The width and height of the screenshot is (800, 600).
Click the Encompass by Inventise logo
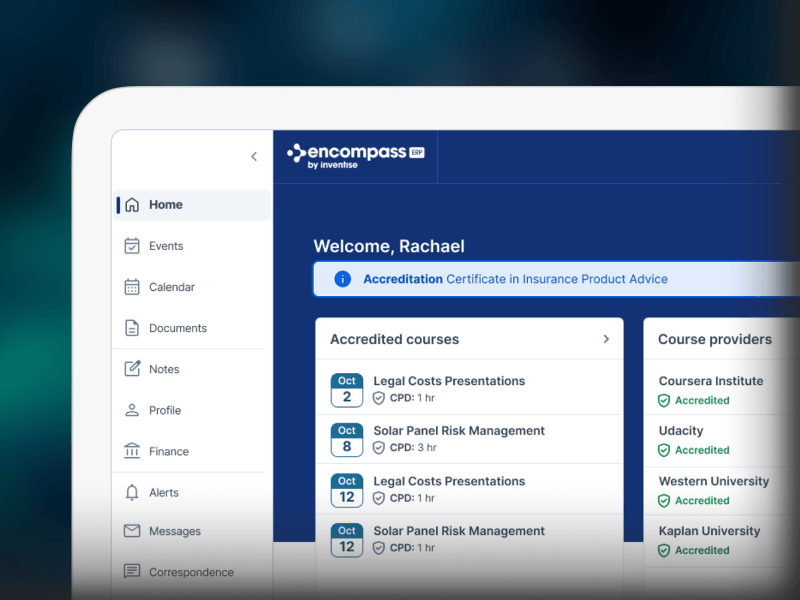point(355,155)
